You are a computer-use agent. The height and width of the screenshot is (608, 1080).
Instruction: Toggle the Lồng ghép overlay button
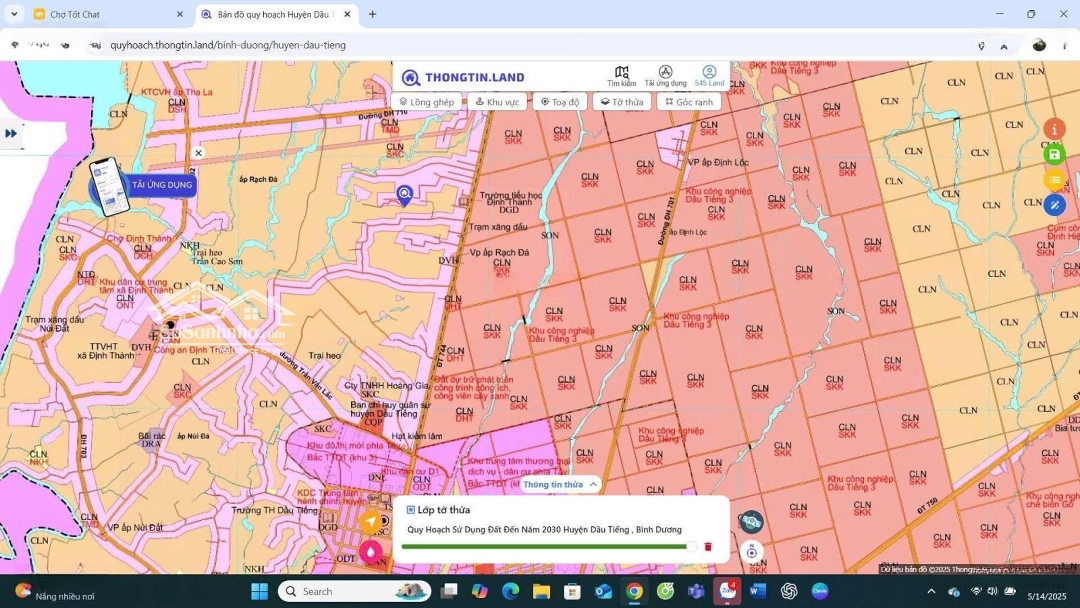pos(427,102)
